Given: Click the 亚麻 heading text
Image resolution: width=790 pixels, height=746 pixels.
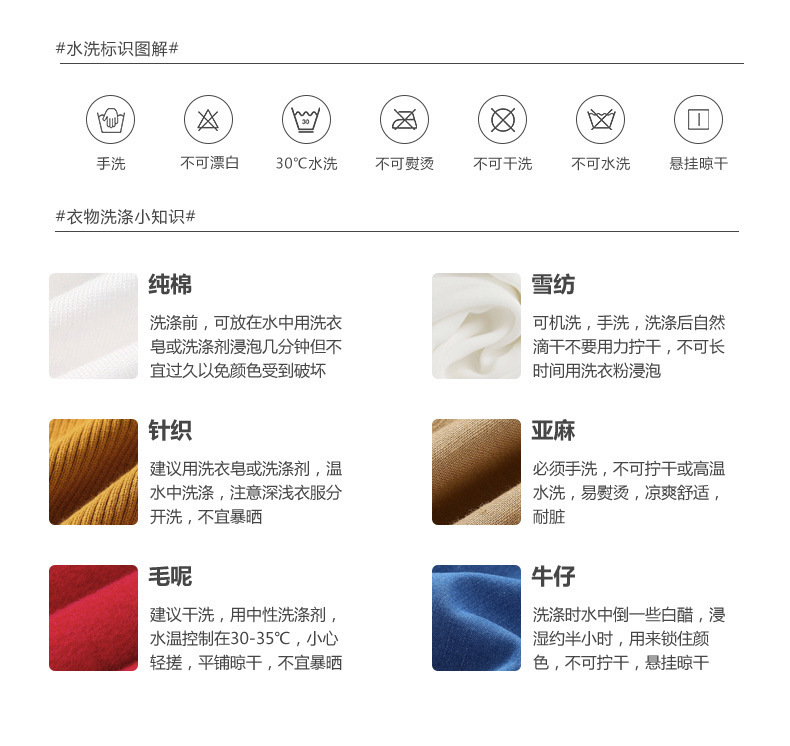Looking at the screenshot, I should click(553, 431).
